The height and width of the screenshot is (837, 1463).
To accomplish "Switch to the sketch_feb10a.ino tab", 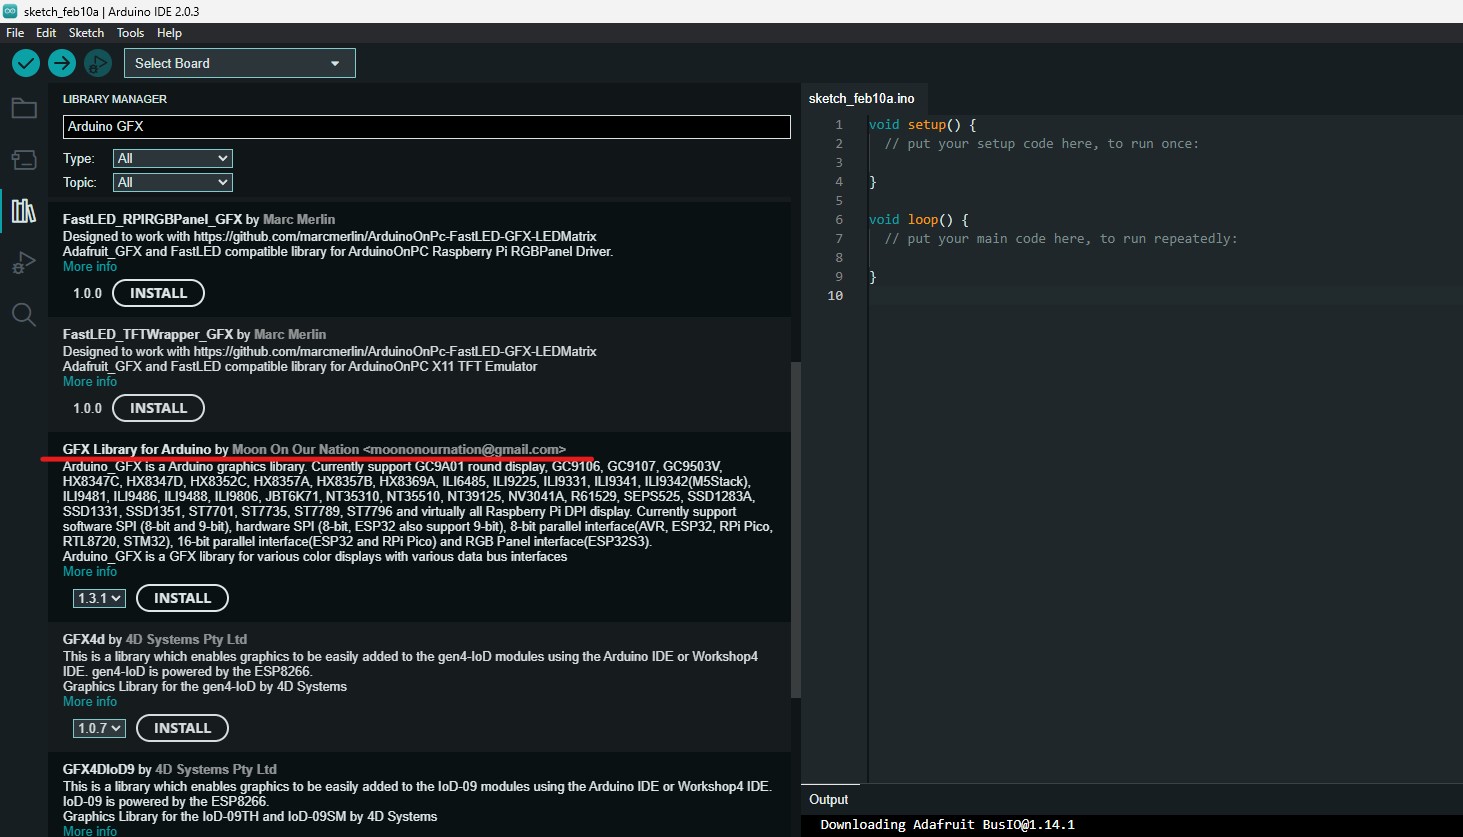I will [861, 98].
